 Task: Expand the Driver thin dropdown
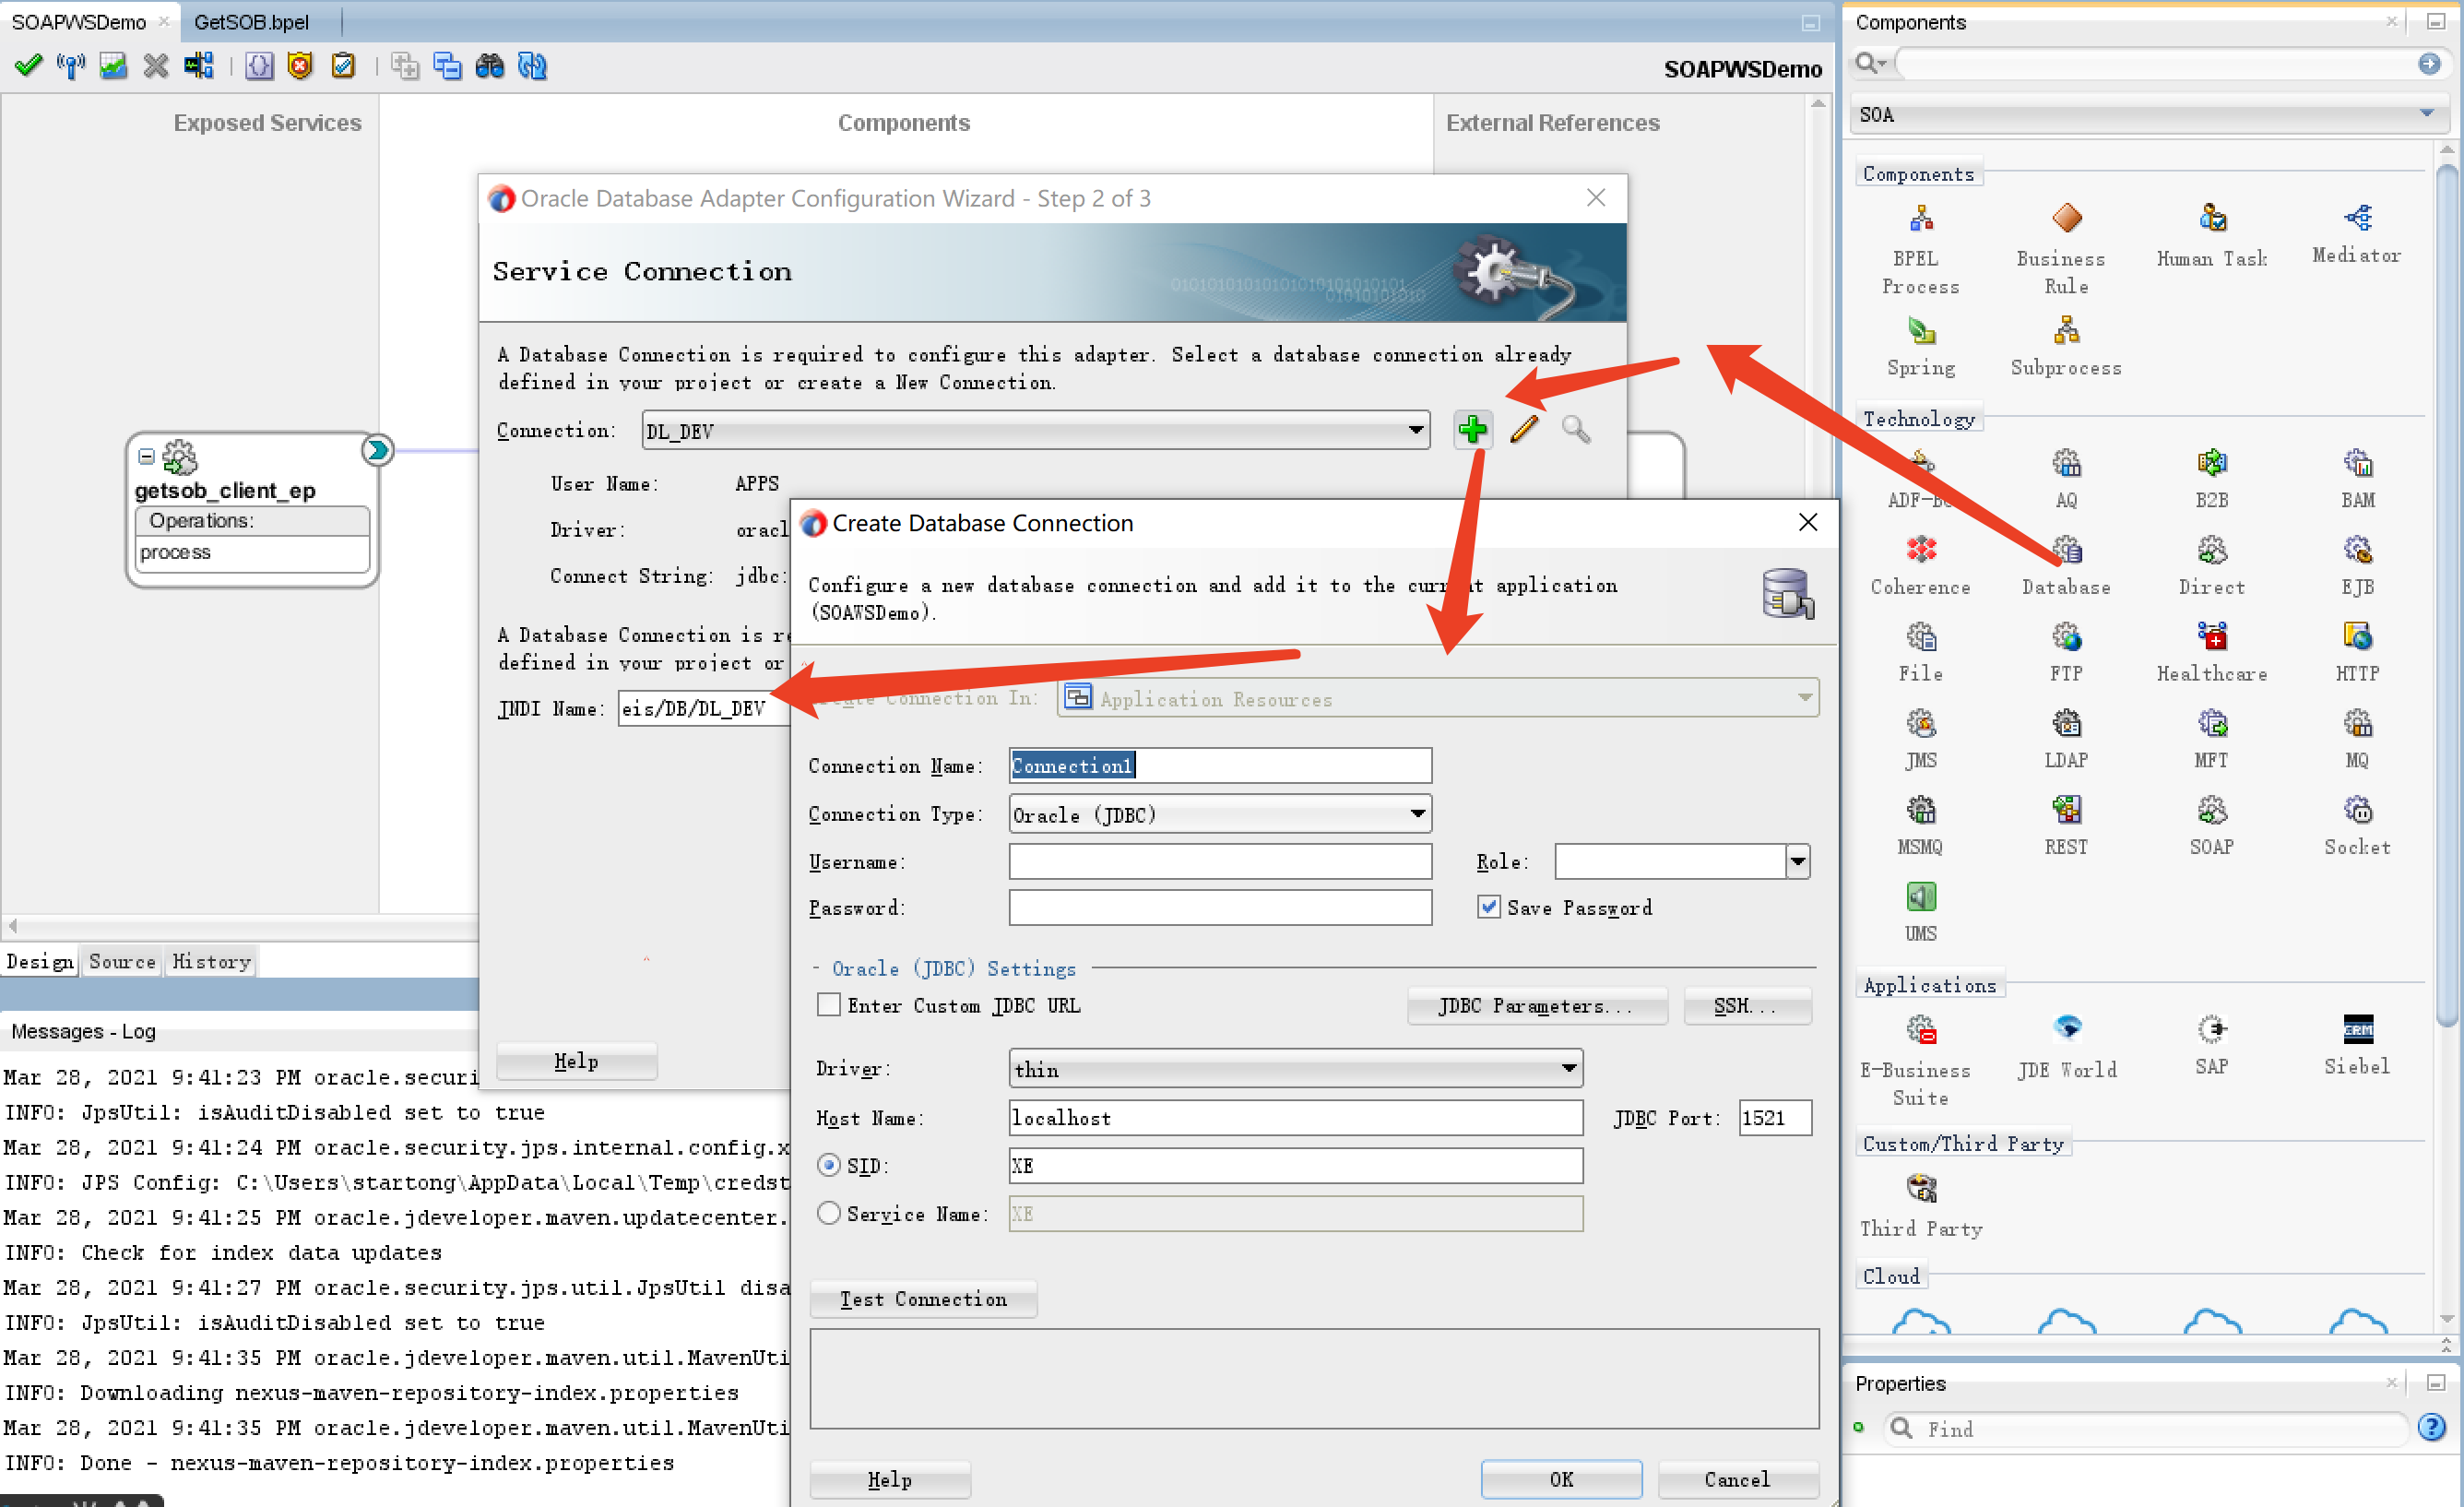tap(1573, 1071)
